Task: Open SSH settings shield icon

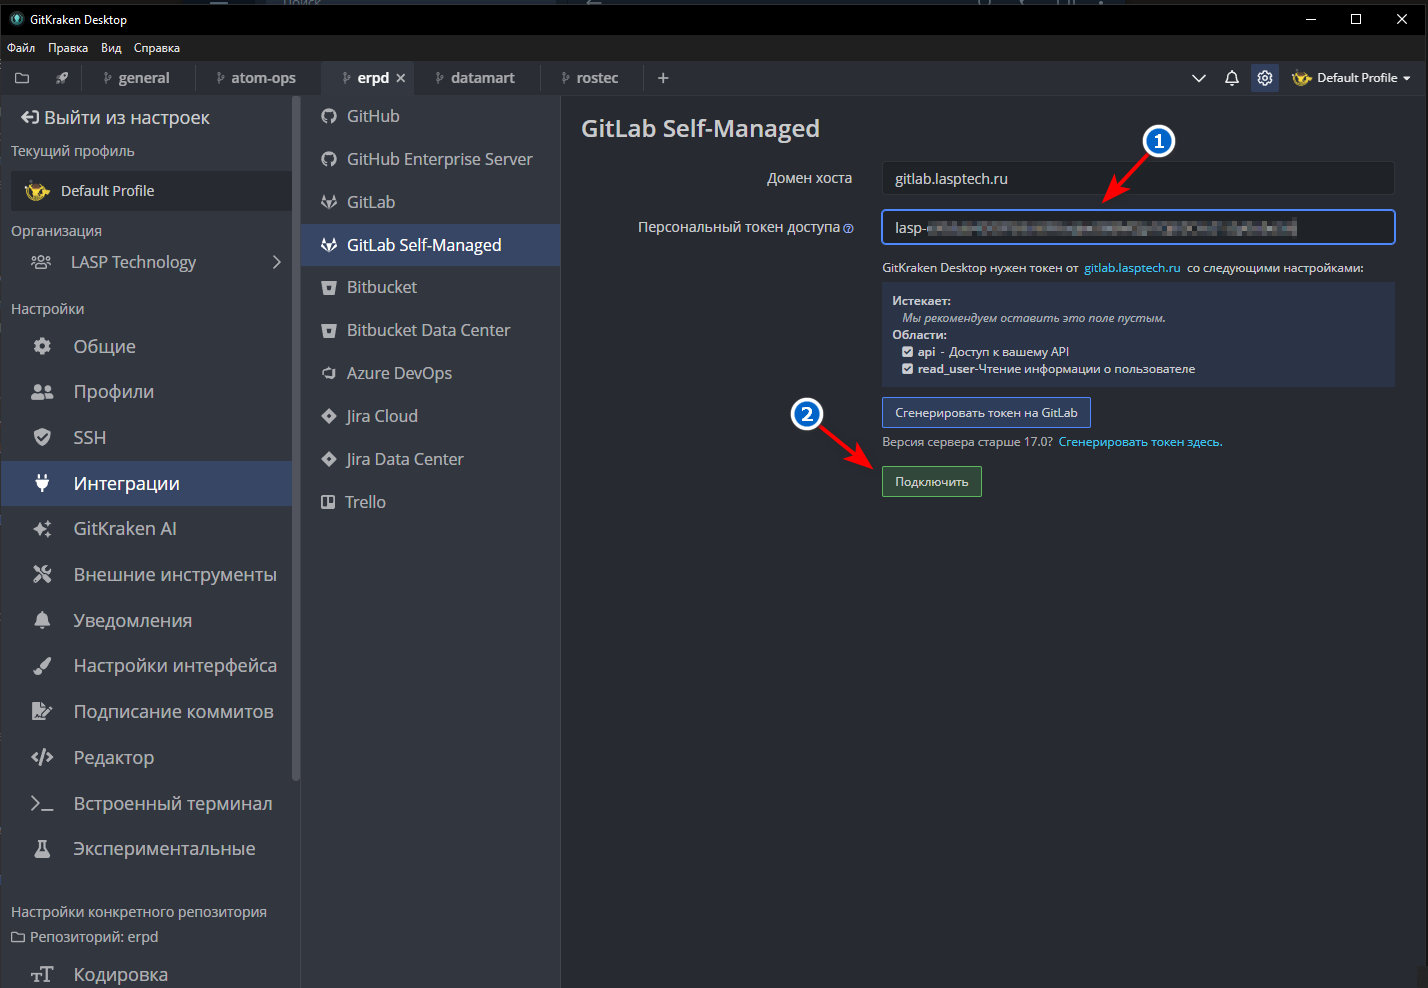Action: (x=42, y=437)
